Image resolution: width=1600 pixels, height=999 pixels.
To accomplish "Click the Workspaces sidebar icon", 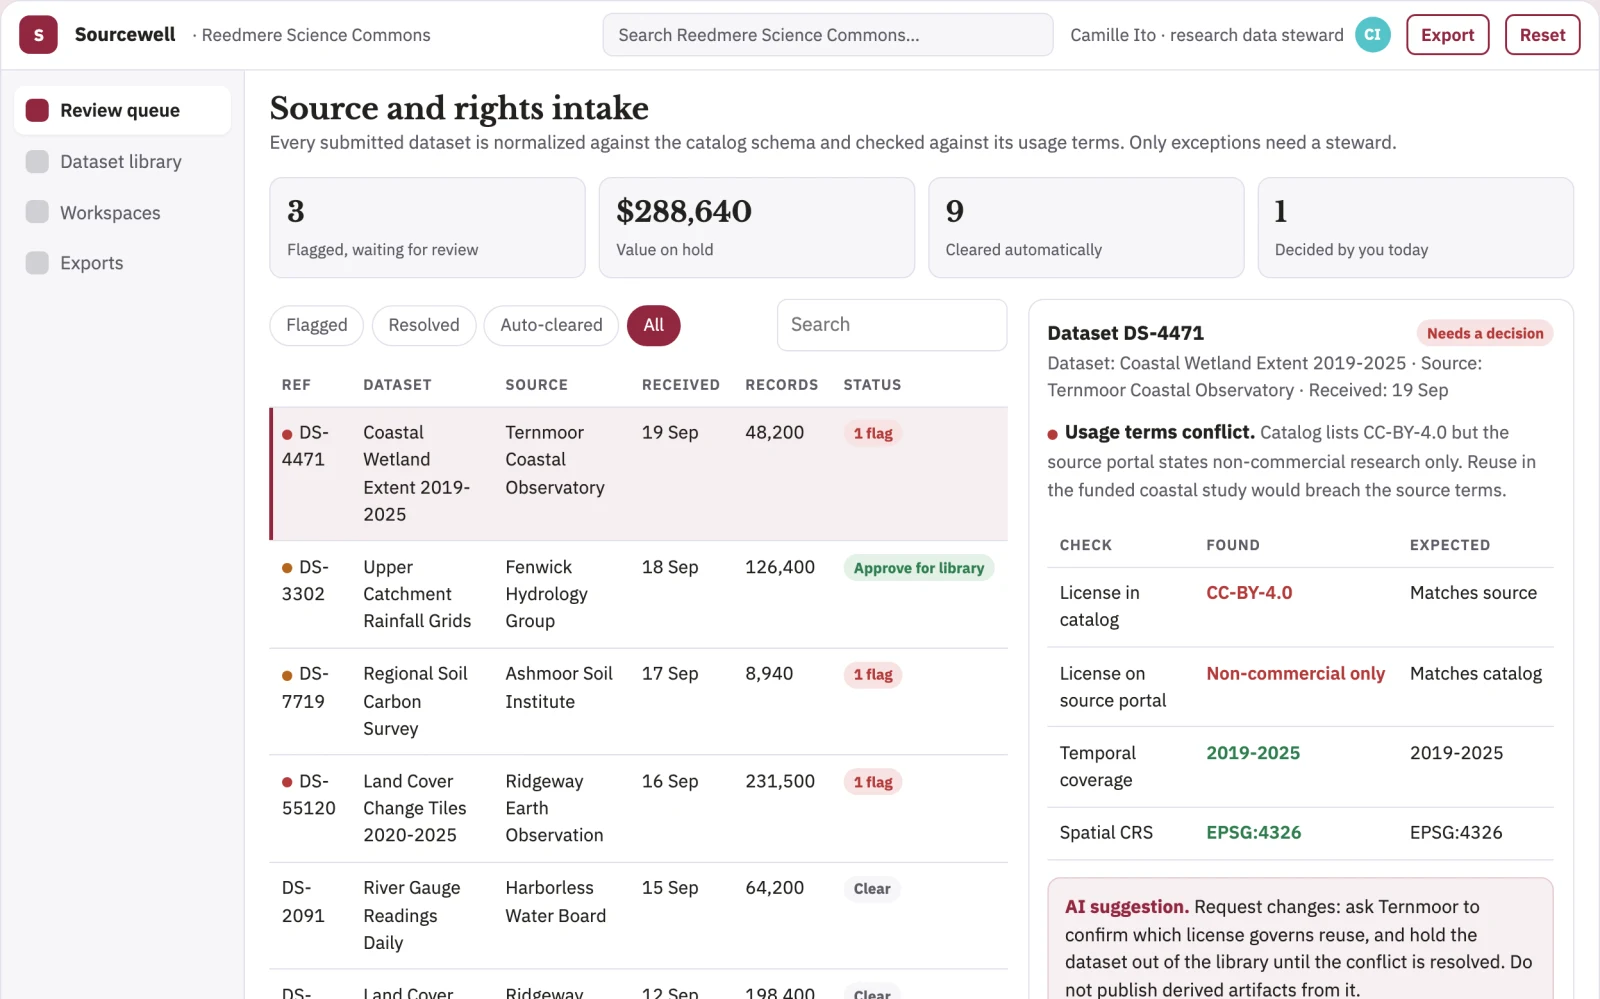I will [37, 212].
